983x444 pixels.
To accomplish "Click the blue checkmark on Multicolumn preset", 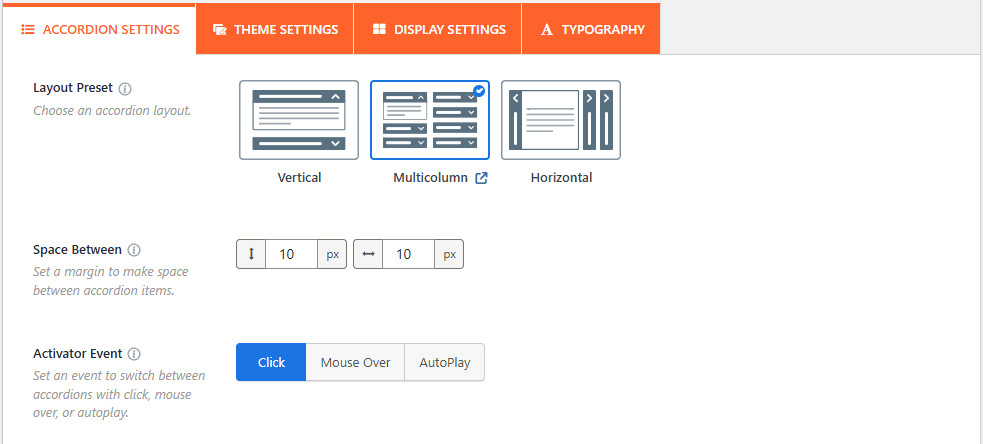I will (x=479, y=91).
